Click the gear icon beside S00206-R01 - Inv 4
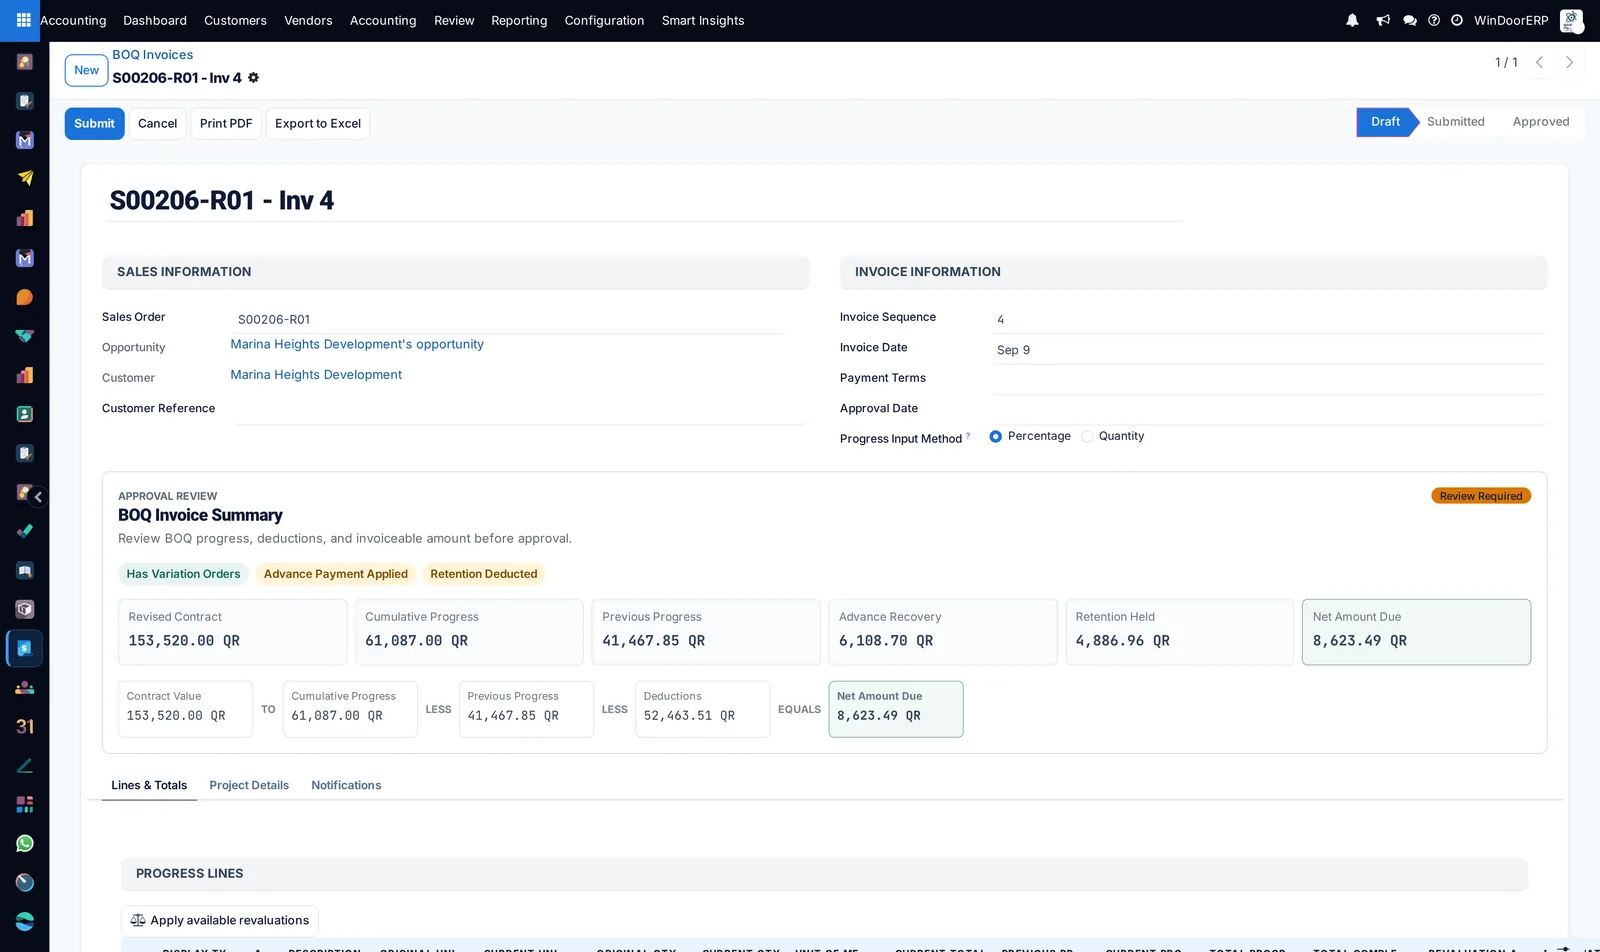Viewport: 1600px width, 952px height. point(253,77)
